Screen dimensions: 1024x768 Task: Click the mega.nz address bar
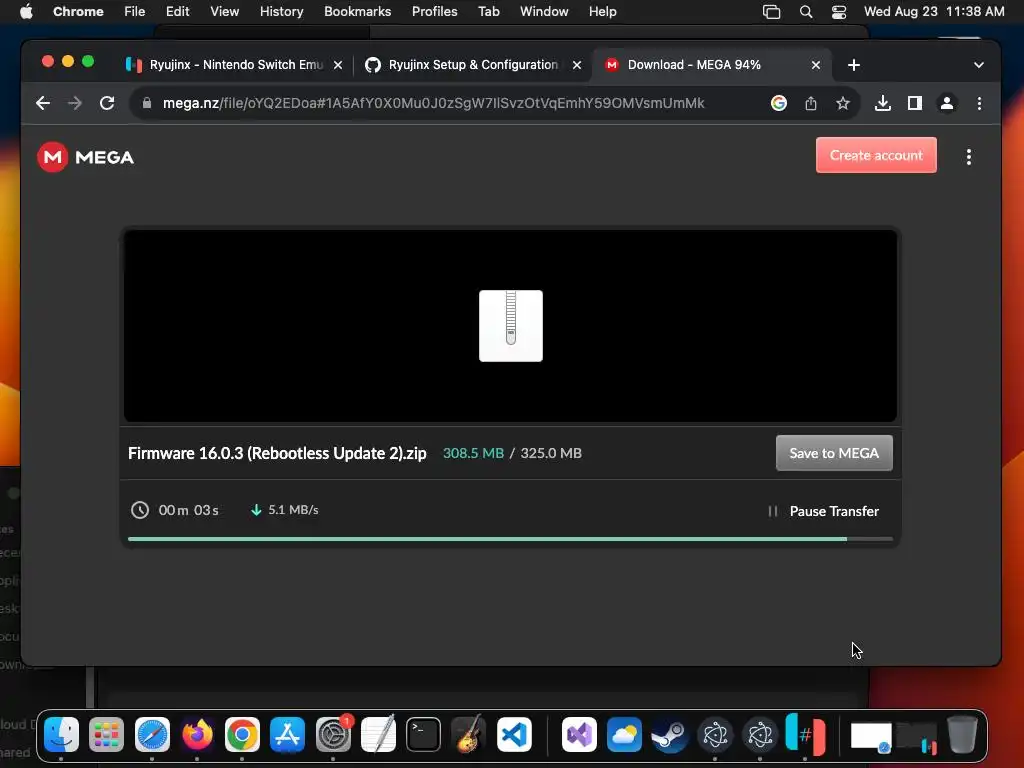tap(434, 103)
